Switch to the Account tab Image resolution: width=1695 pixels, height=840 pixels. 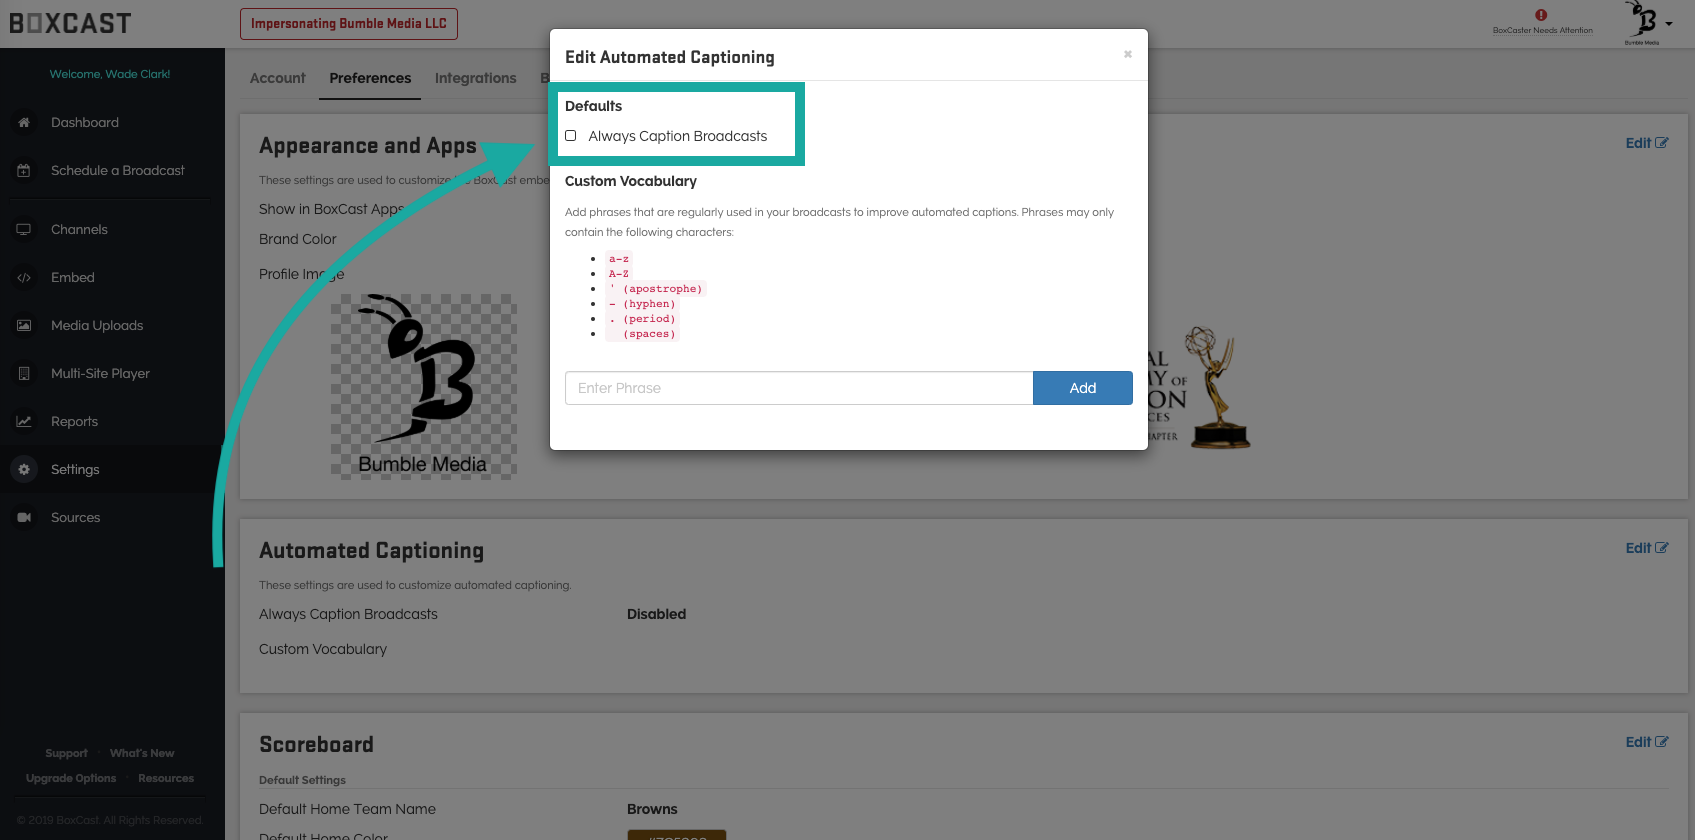pyautogui.click(x=277, y=78)
